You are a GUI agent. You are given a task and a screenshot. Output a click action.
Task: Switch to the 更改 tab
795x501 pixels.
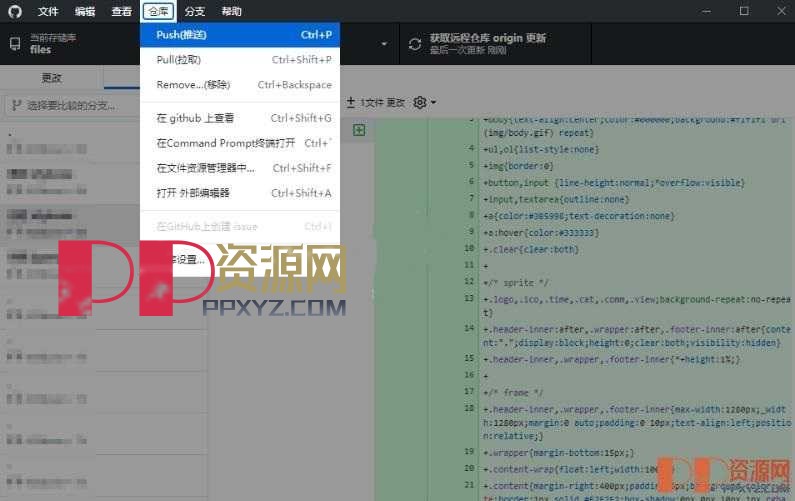point(52,78)
